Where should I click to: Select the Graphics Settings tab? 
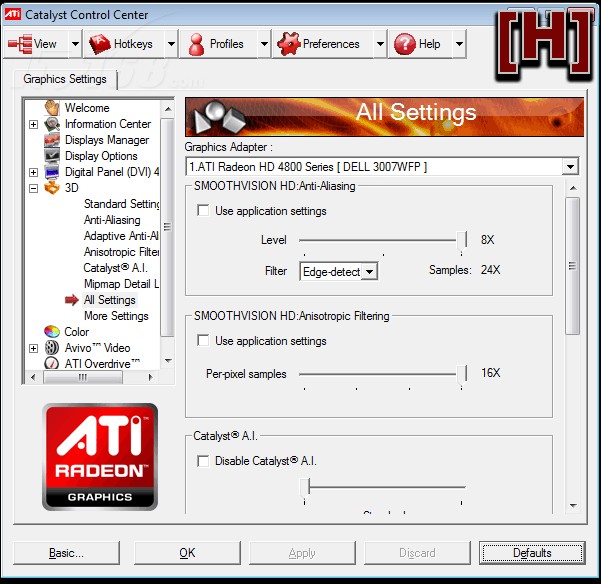click(65, 79)
